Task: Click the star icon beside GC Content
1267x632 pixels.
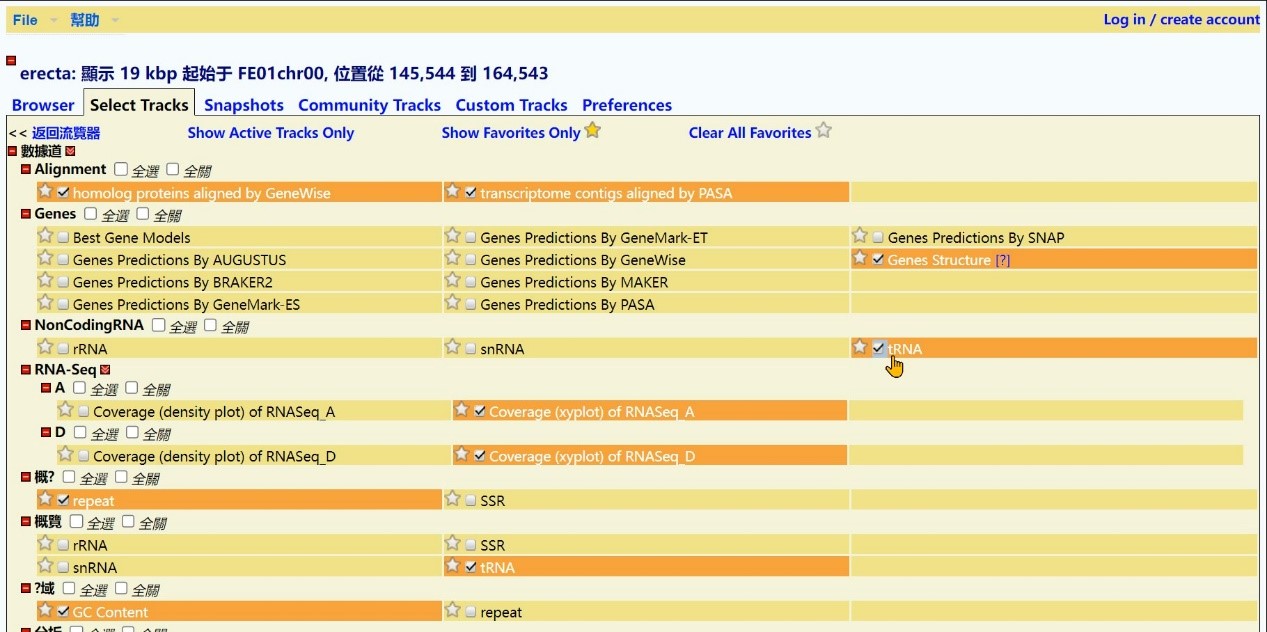Action: click(x=45, y=610)
